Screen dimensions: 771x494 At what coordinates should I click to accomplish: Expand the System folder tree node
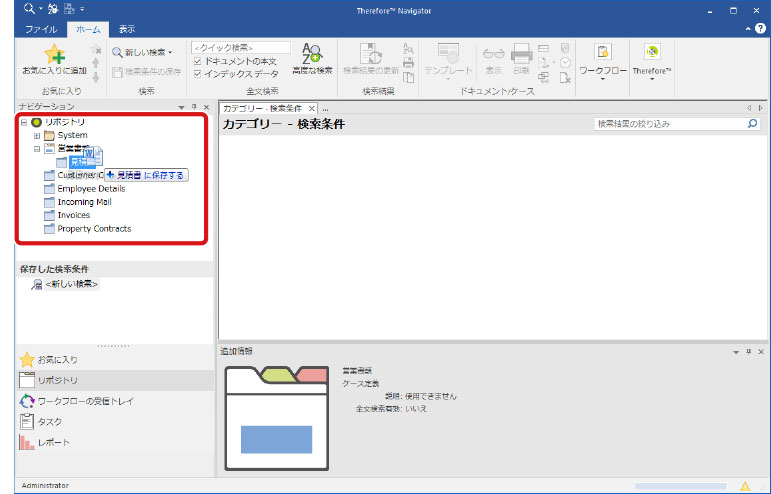point(37,135)
